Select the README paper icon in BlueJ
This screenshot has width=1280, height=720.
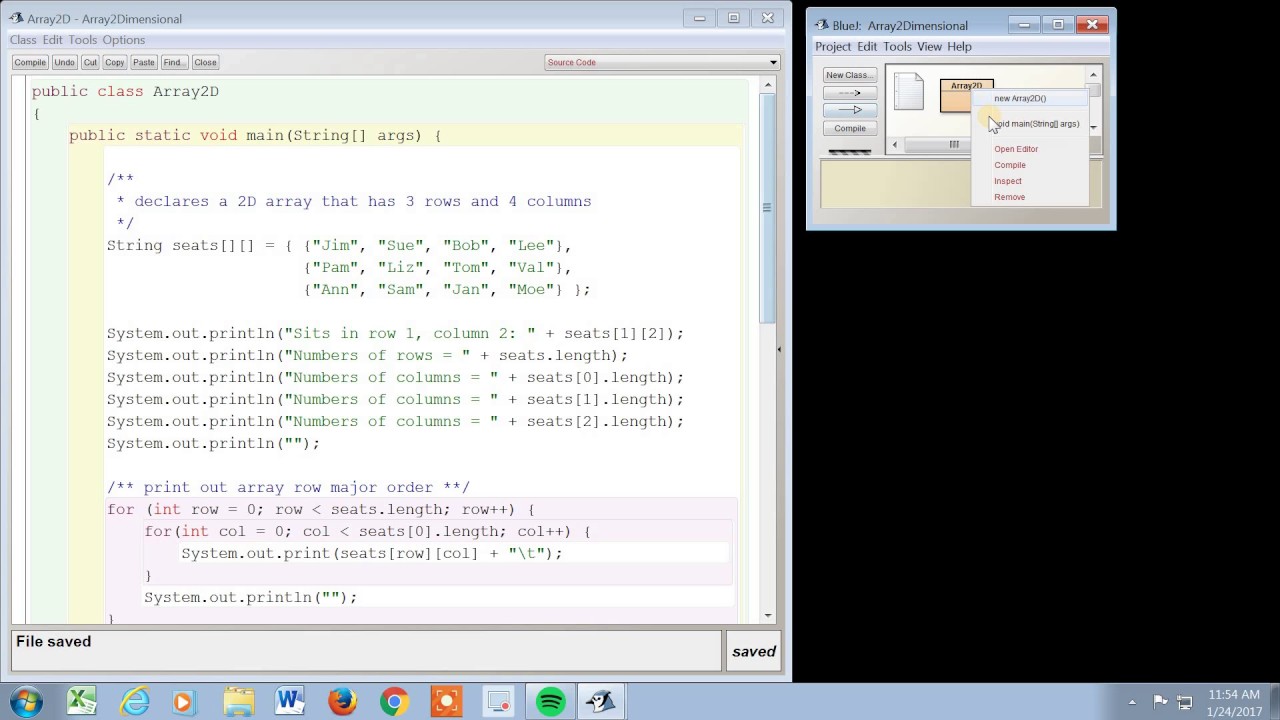tap(908, 91)
